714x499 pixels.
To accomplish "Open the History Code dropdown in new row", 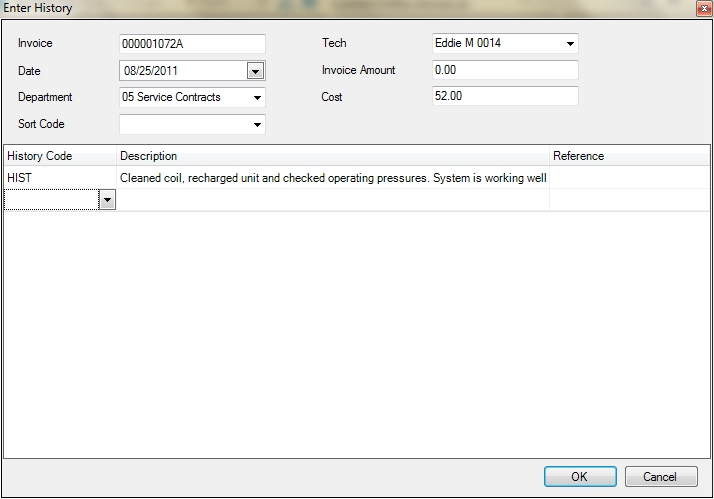I will pos(107,200).
